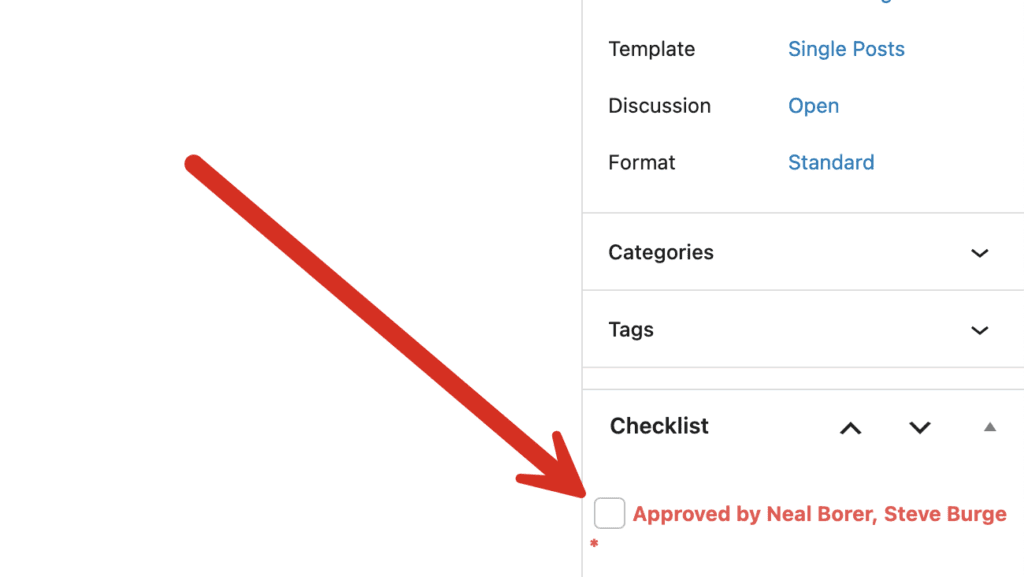Viewport: 1024px width, 577px height.
Task: Change the Standard post format link
Action: (x=831, y=162)
